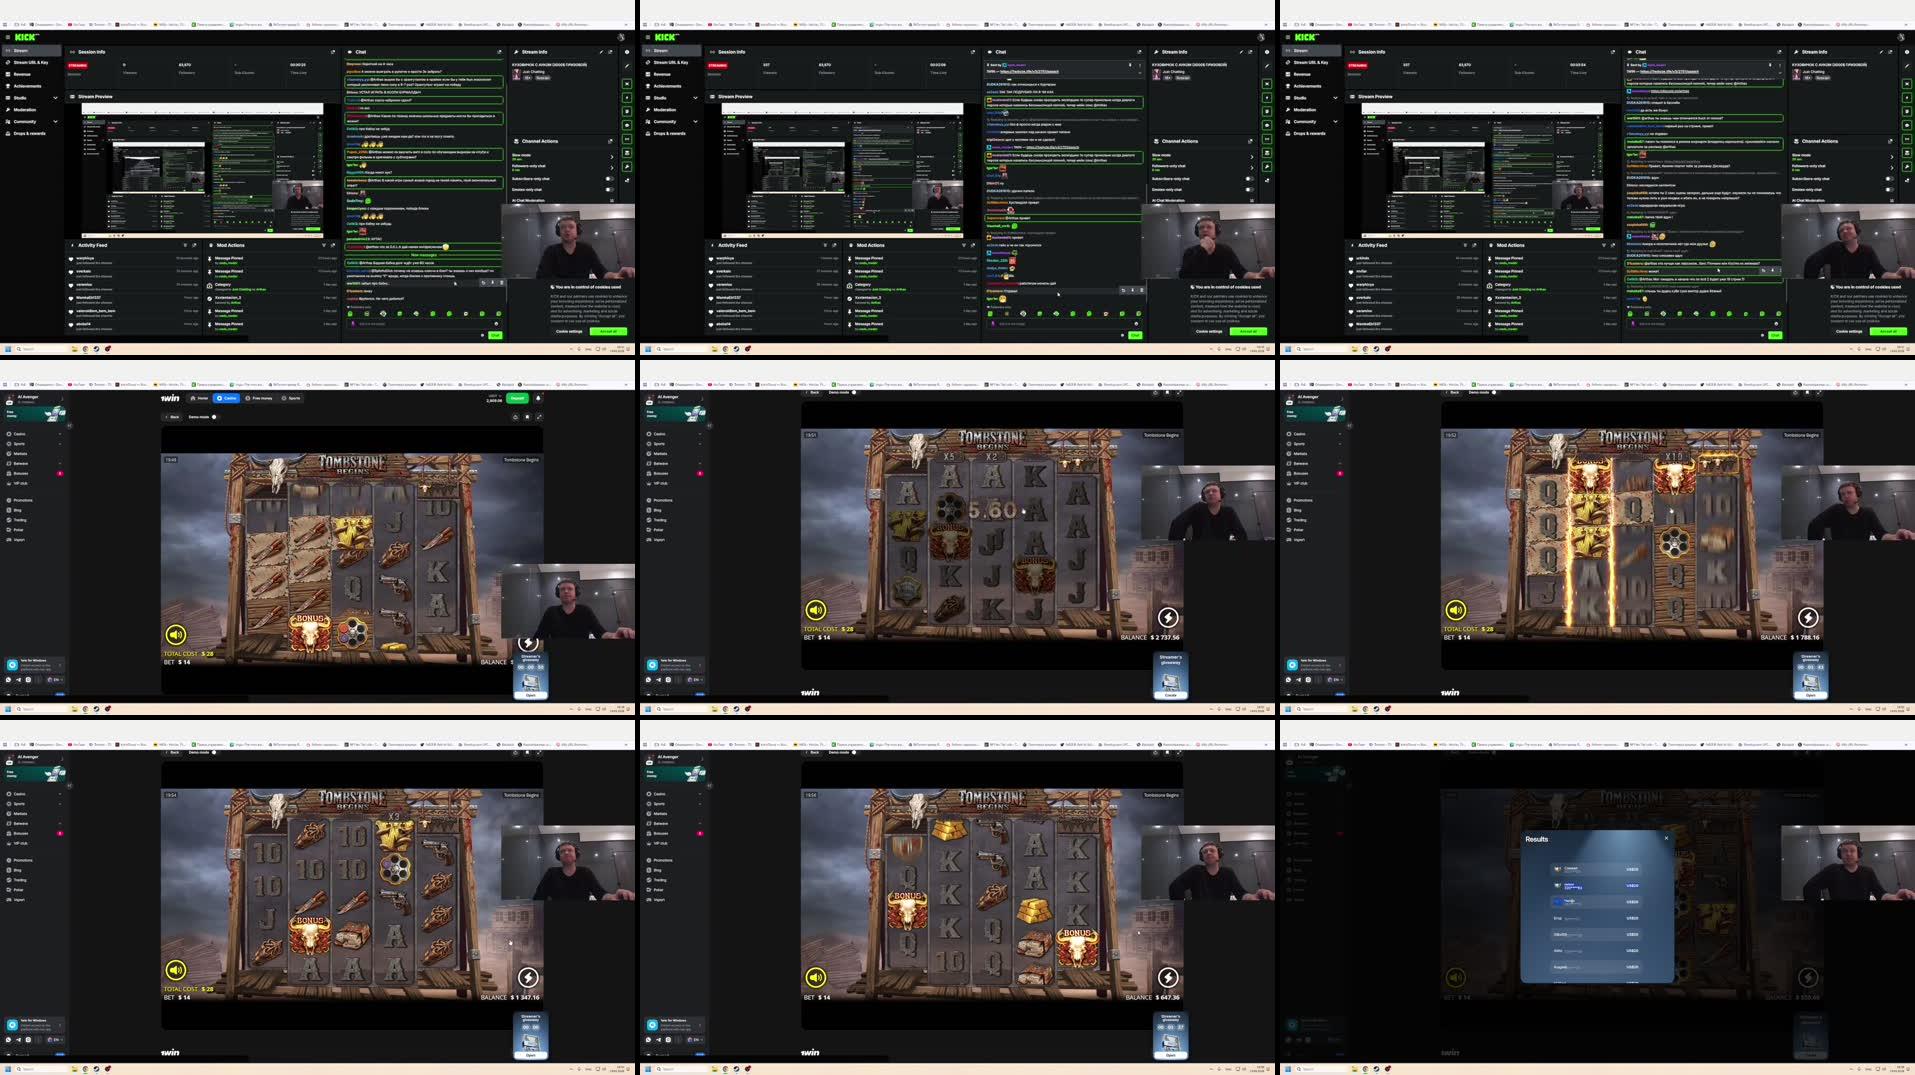Screen dimensions: 1915x1075
Task: Open Cookie settings, Kick frame 00:00:25
Action: [569, 331]
